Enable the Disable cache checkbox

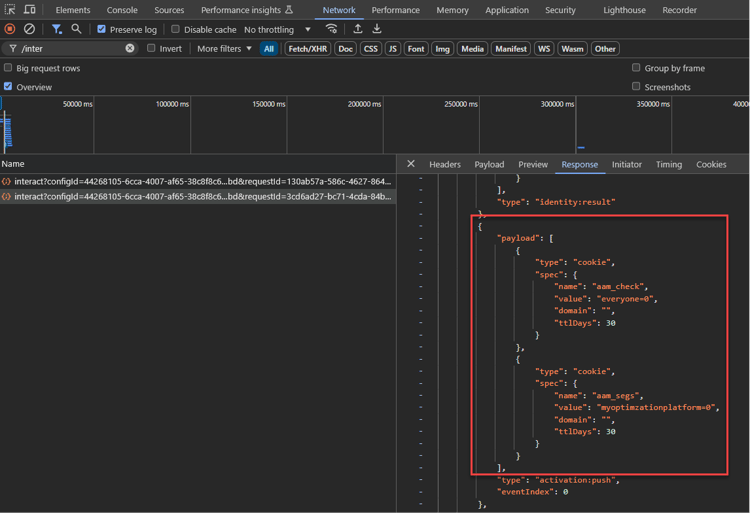point(176,29)
